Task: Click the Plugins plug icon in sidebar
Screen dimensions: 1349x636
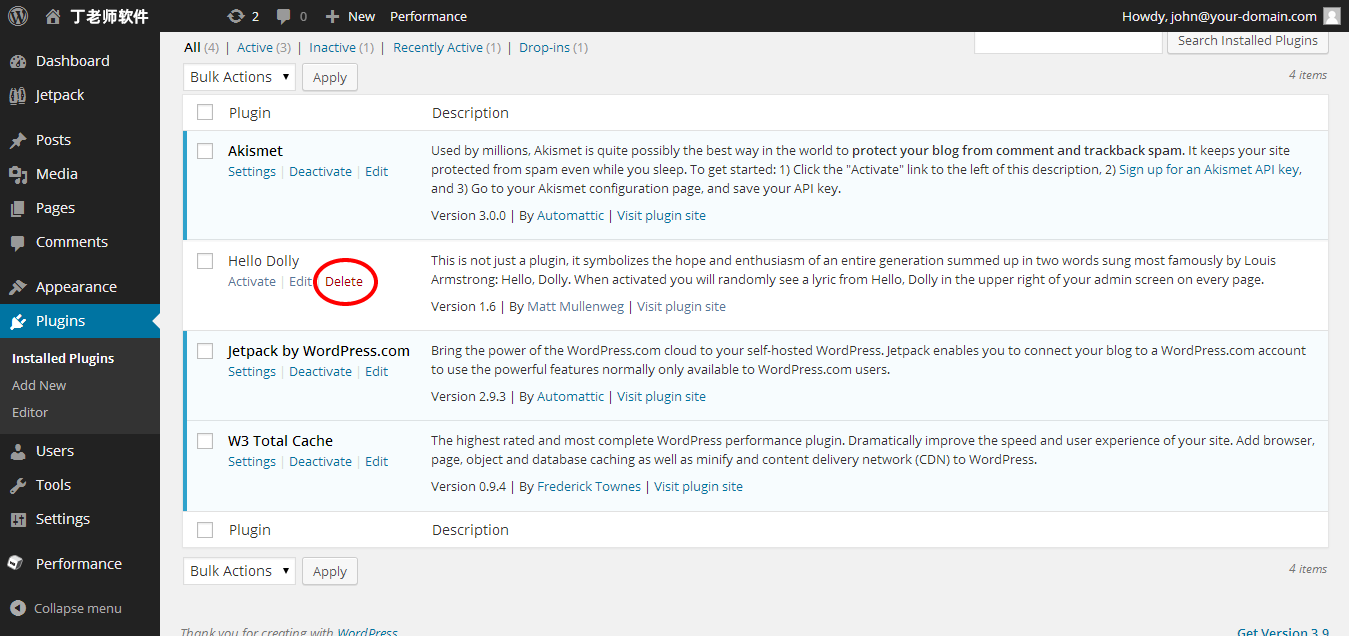Action: click(x=17, y=321)
